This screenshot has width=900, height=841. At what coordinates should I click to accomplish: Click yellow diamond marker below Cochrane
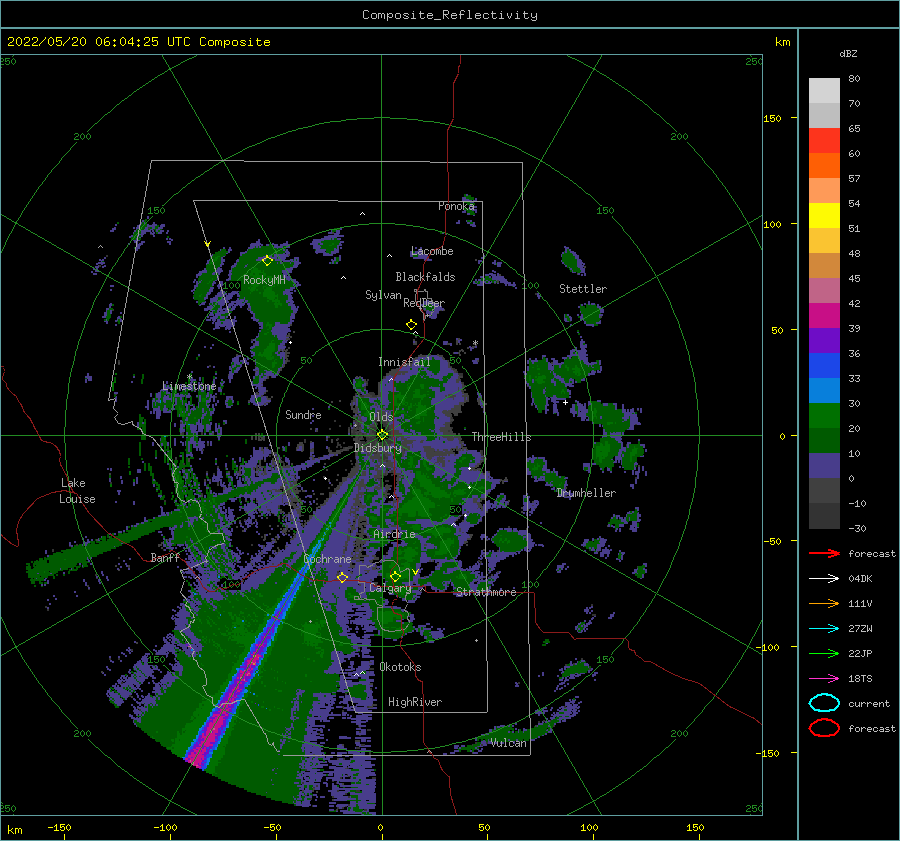click(343, 577)
